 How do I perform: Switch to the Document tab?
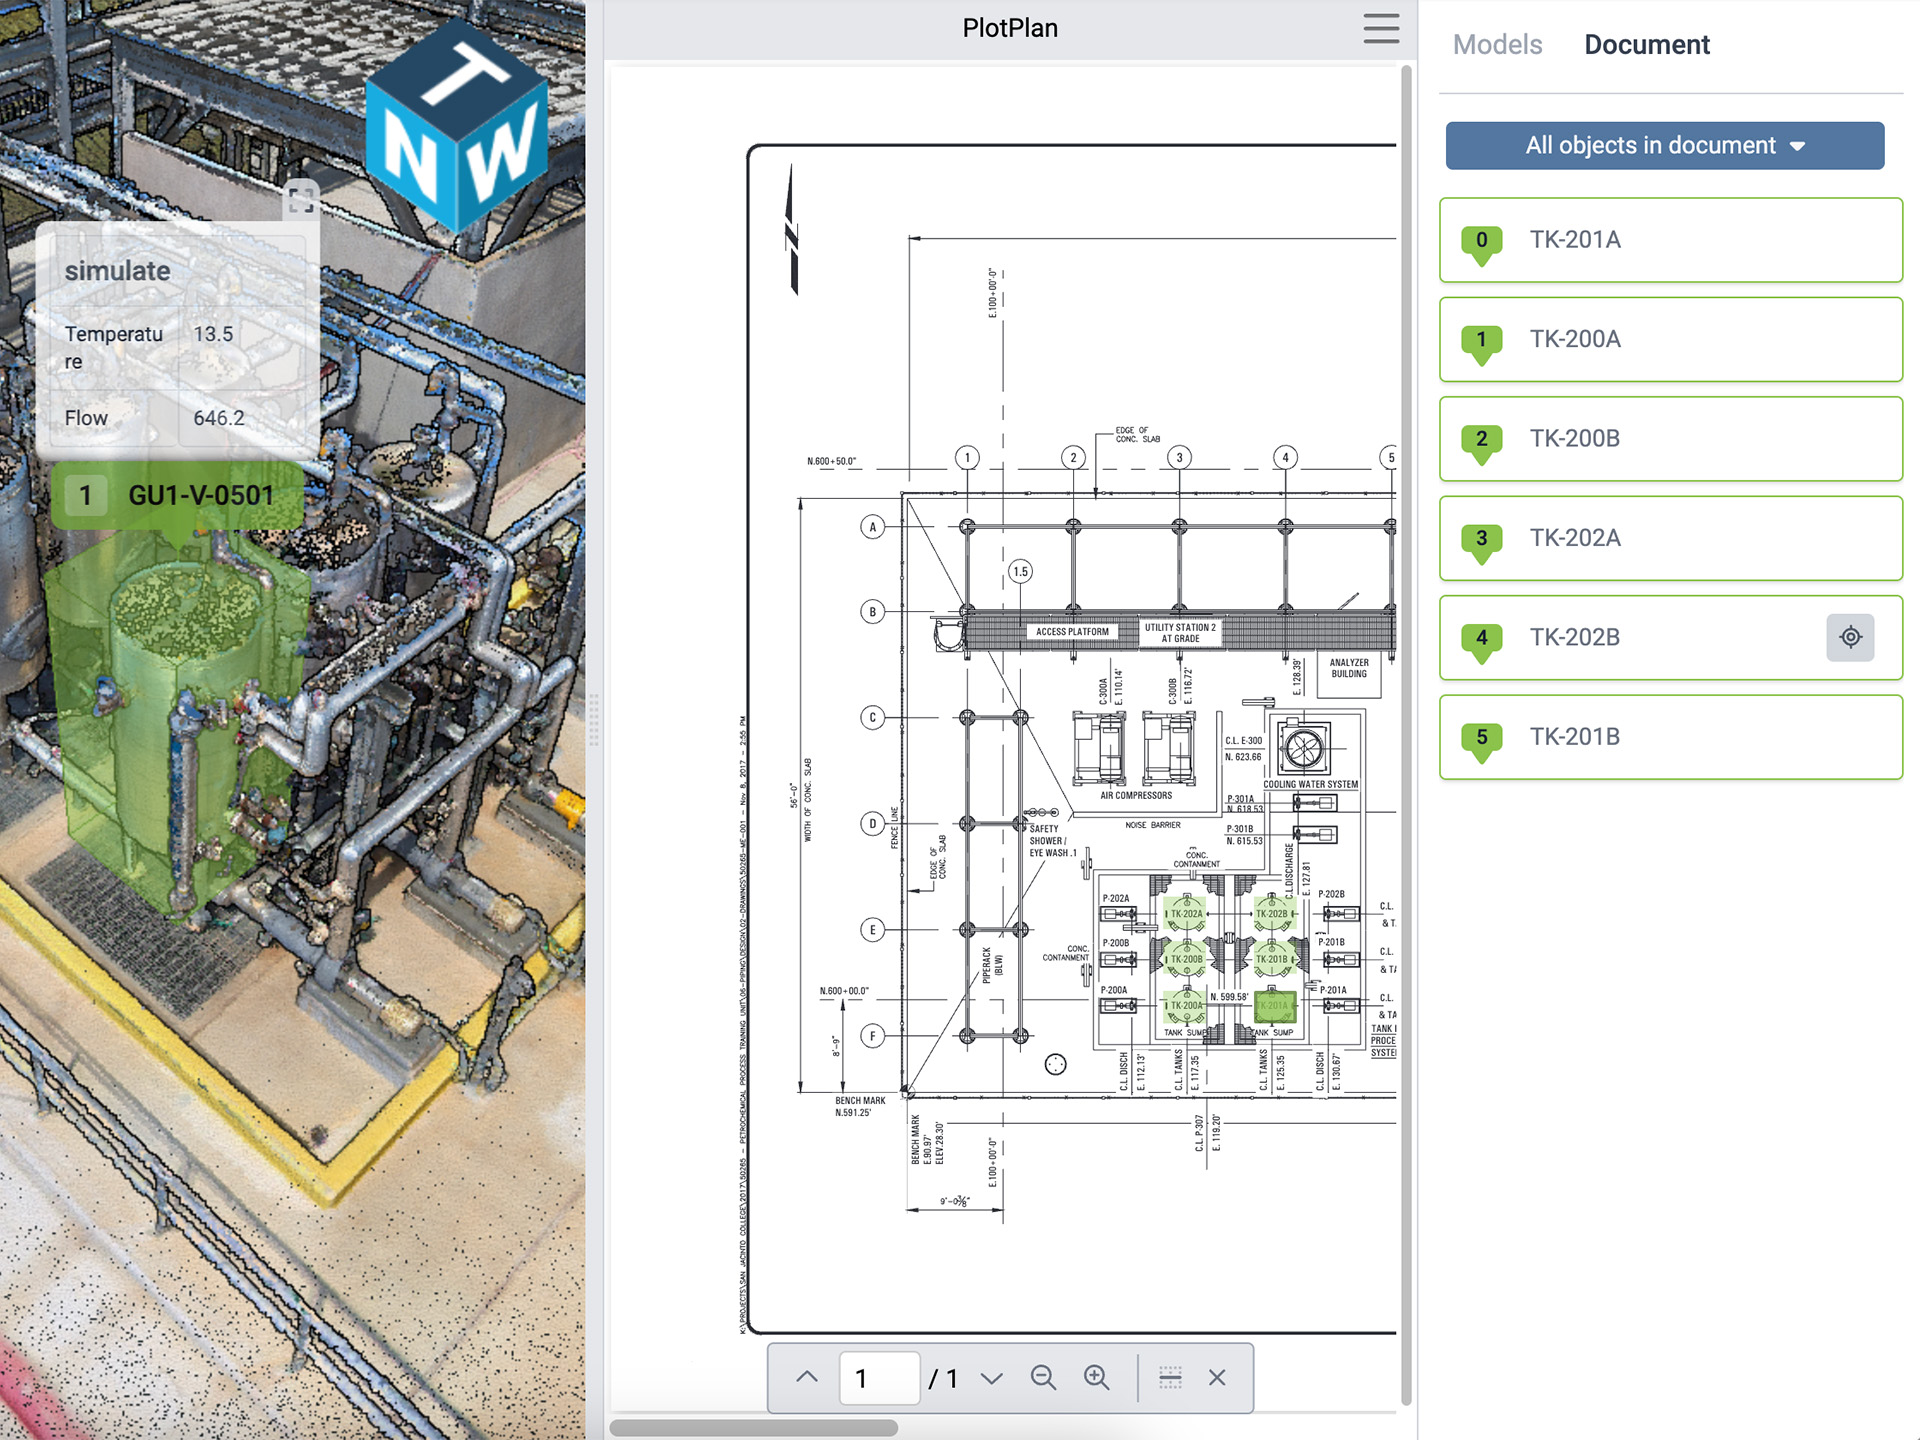pyautogui.click(x=1647, y=44)
